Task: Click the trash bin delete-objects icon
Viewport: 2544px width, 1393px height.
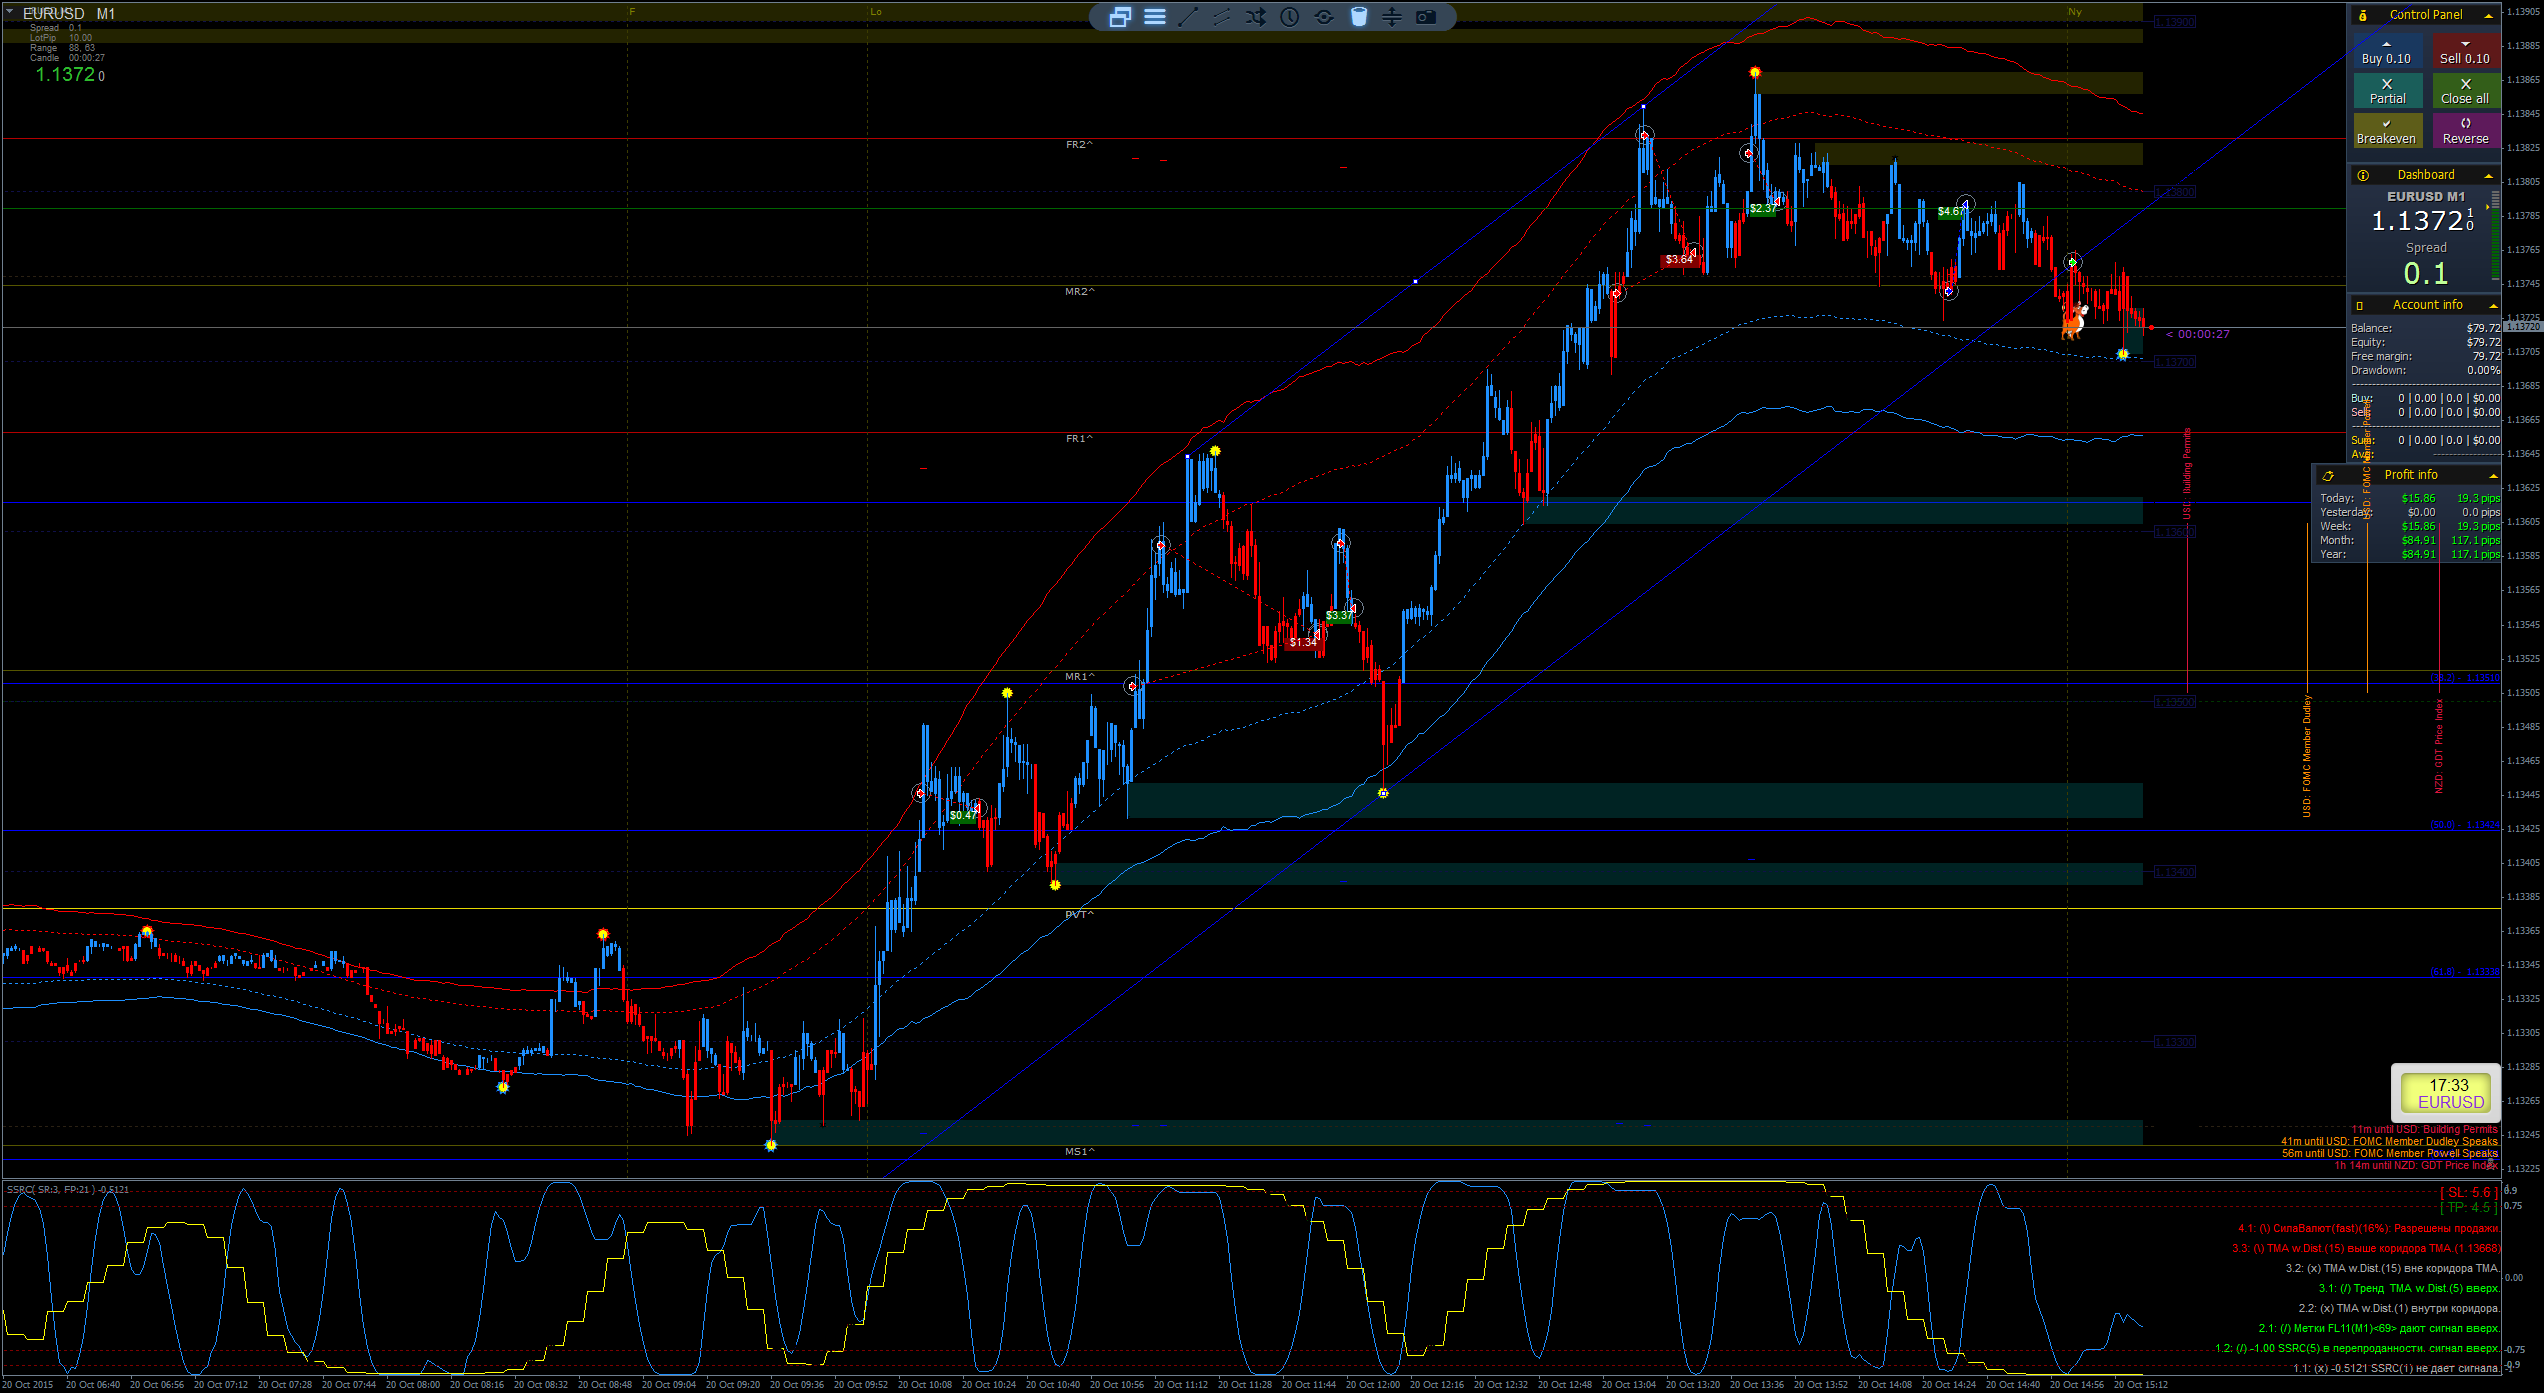Action: coord(1358,17)
